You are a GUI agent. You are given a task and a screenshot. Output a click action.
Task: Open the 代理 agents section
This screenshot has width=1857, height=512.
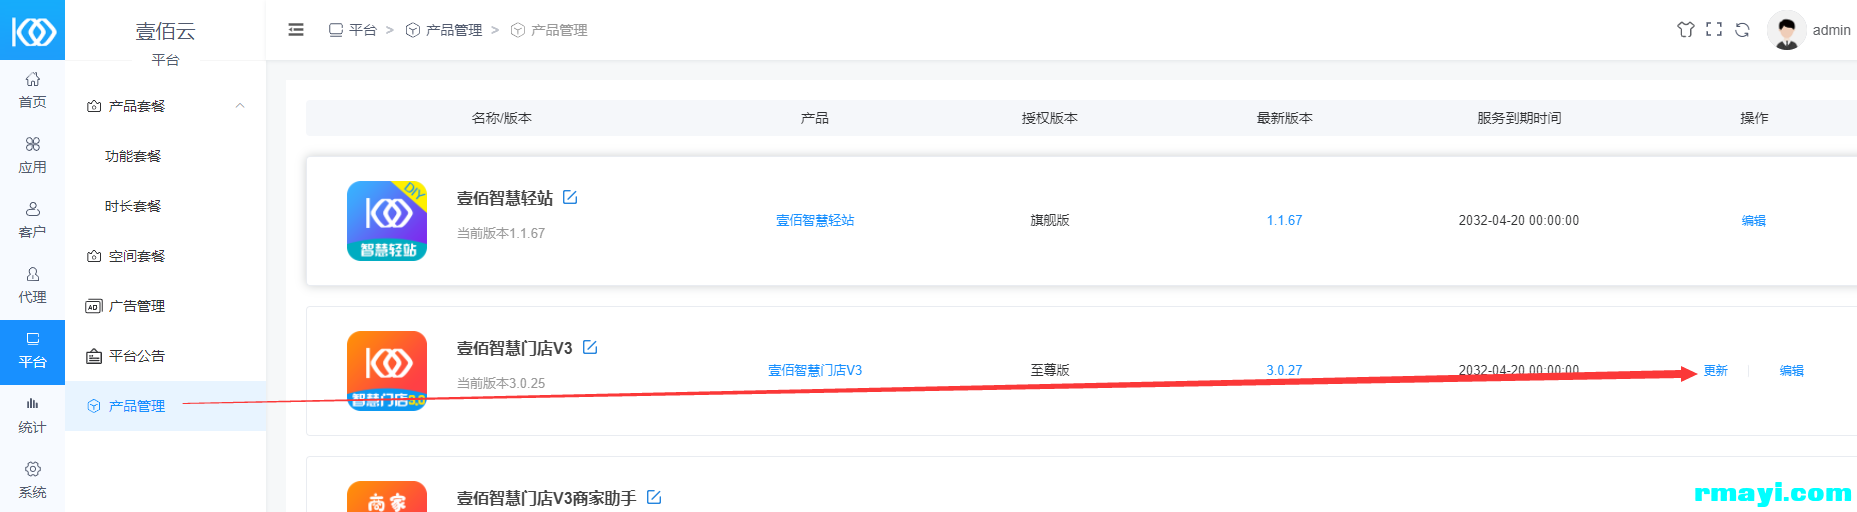[32, 285]
